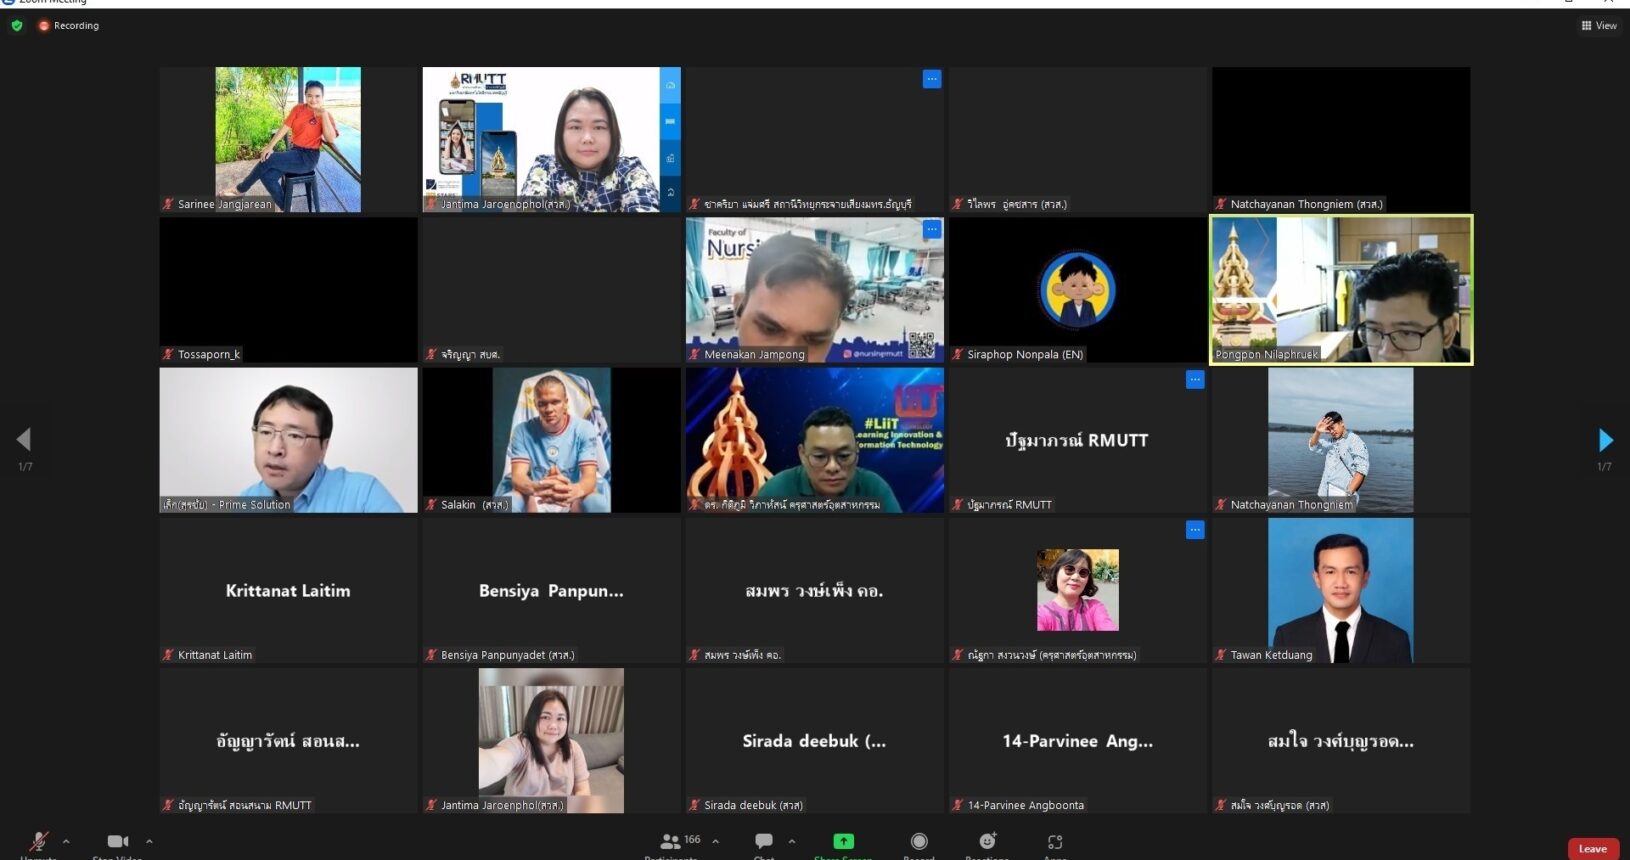Open video options chevron beside camera
The image size is (1630, 860).
[x=149, y=841]
